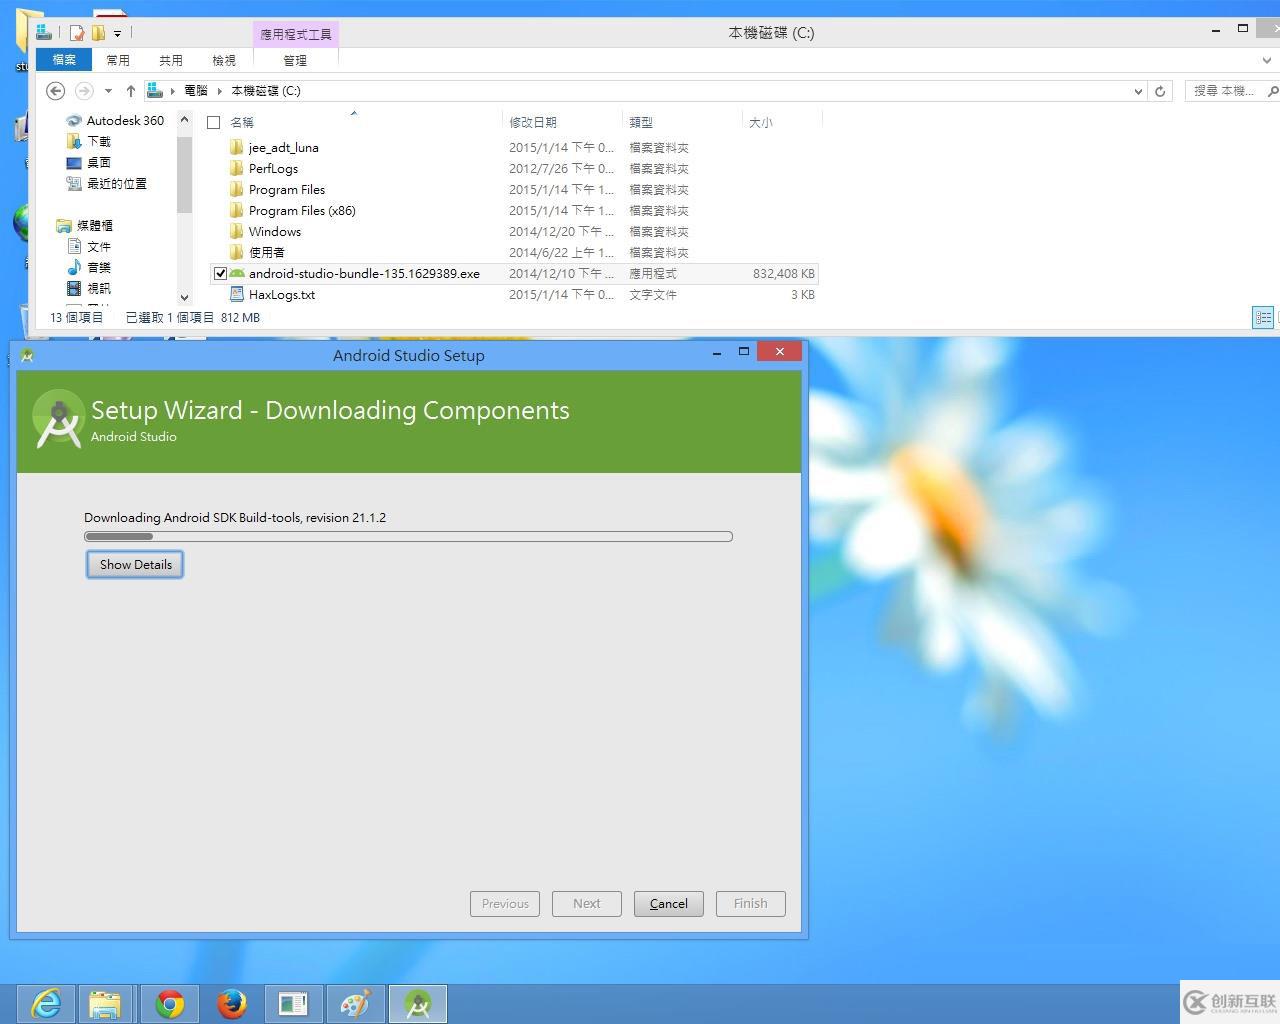Click the Previous button in the setup wizard
Image resolution: width=1280 pixels, height=1024 pixels.
point(505,904)
